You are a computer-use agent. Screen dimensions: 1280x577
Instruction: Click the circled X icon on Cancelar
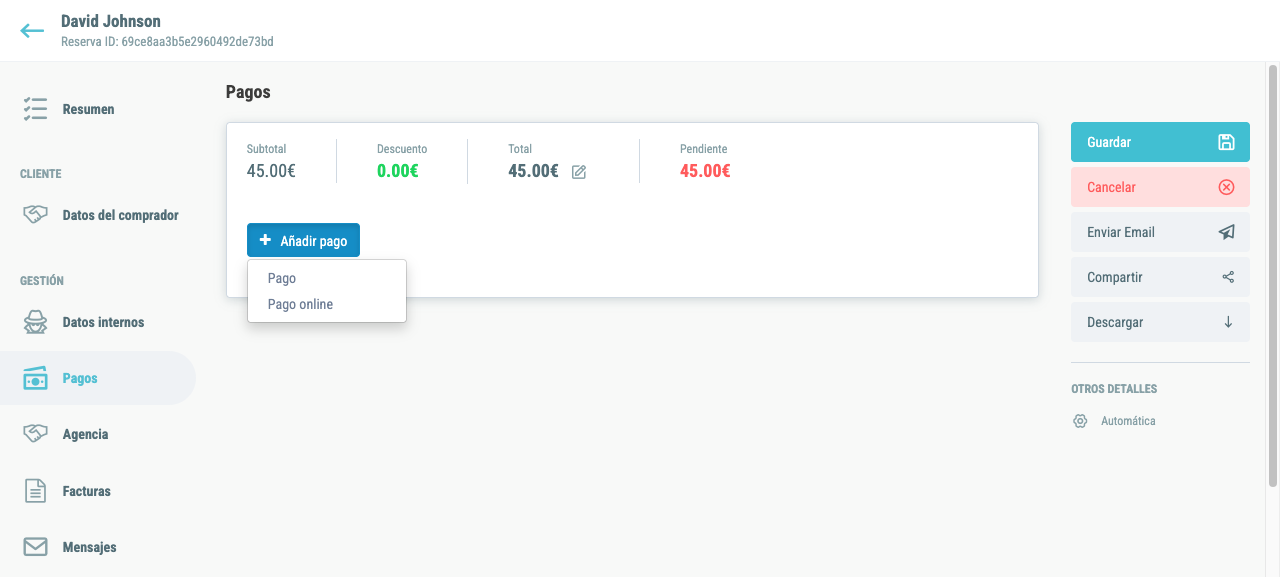point(1227,187)
